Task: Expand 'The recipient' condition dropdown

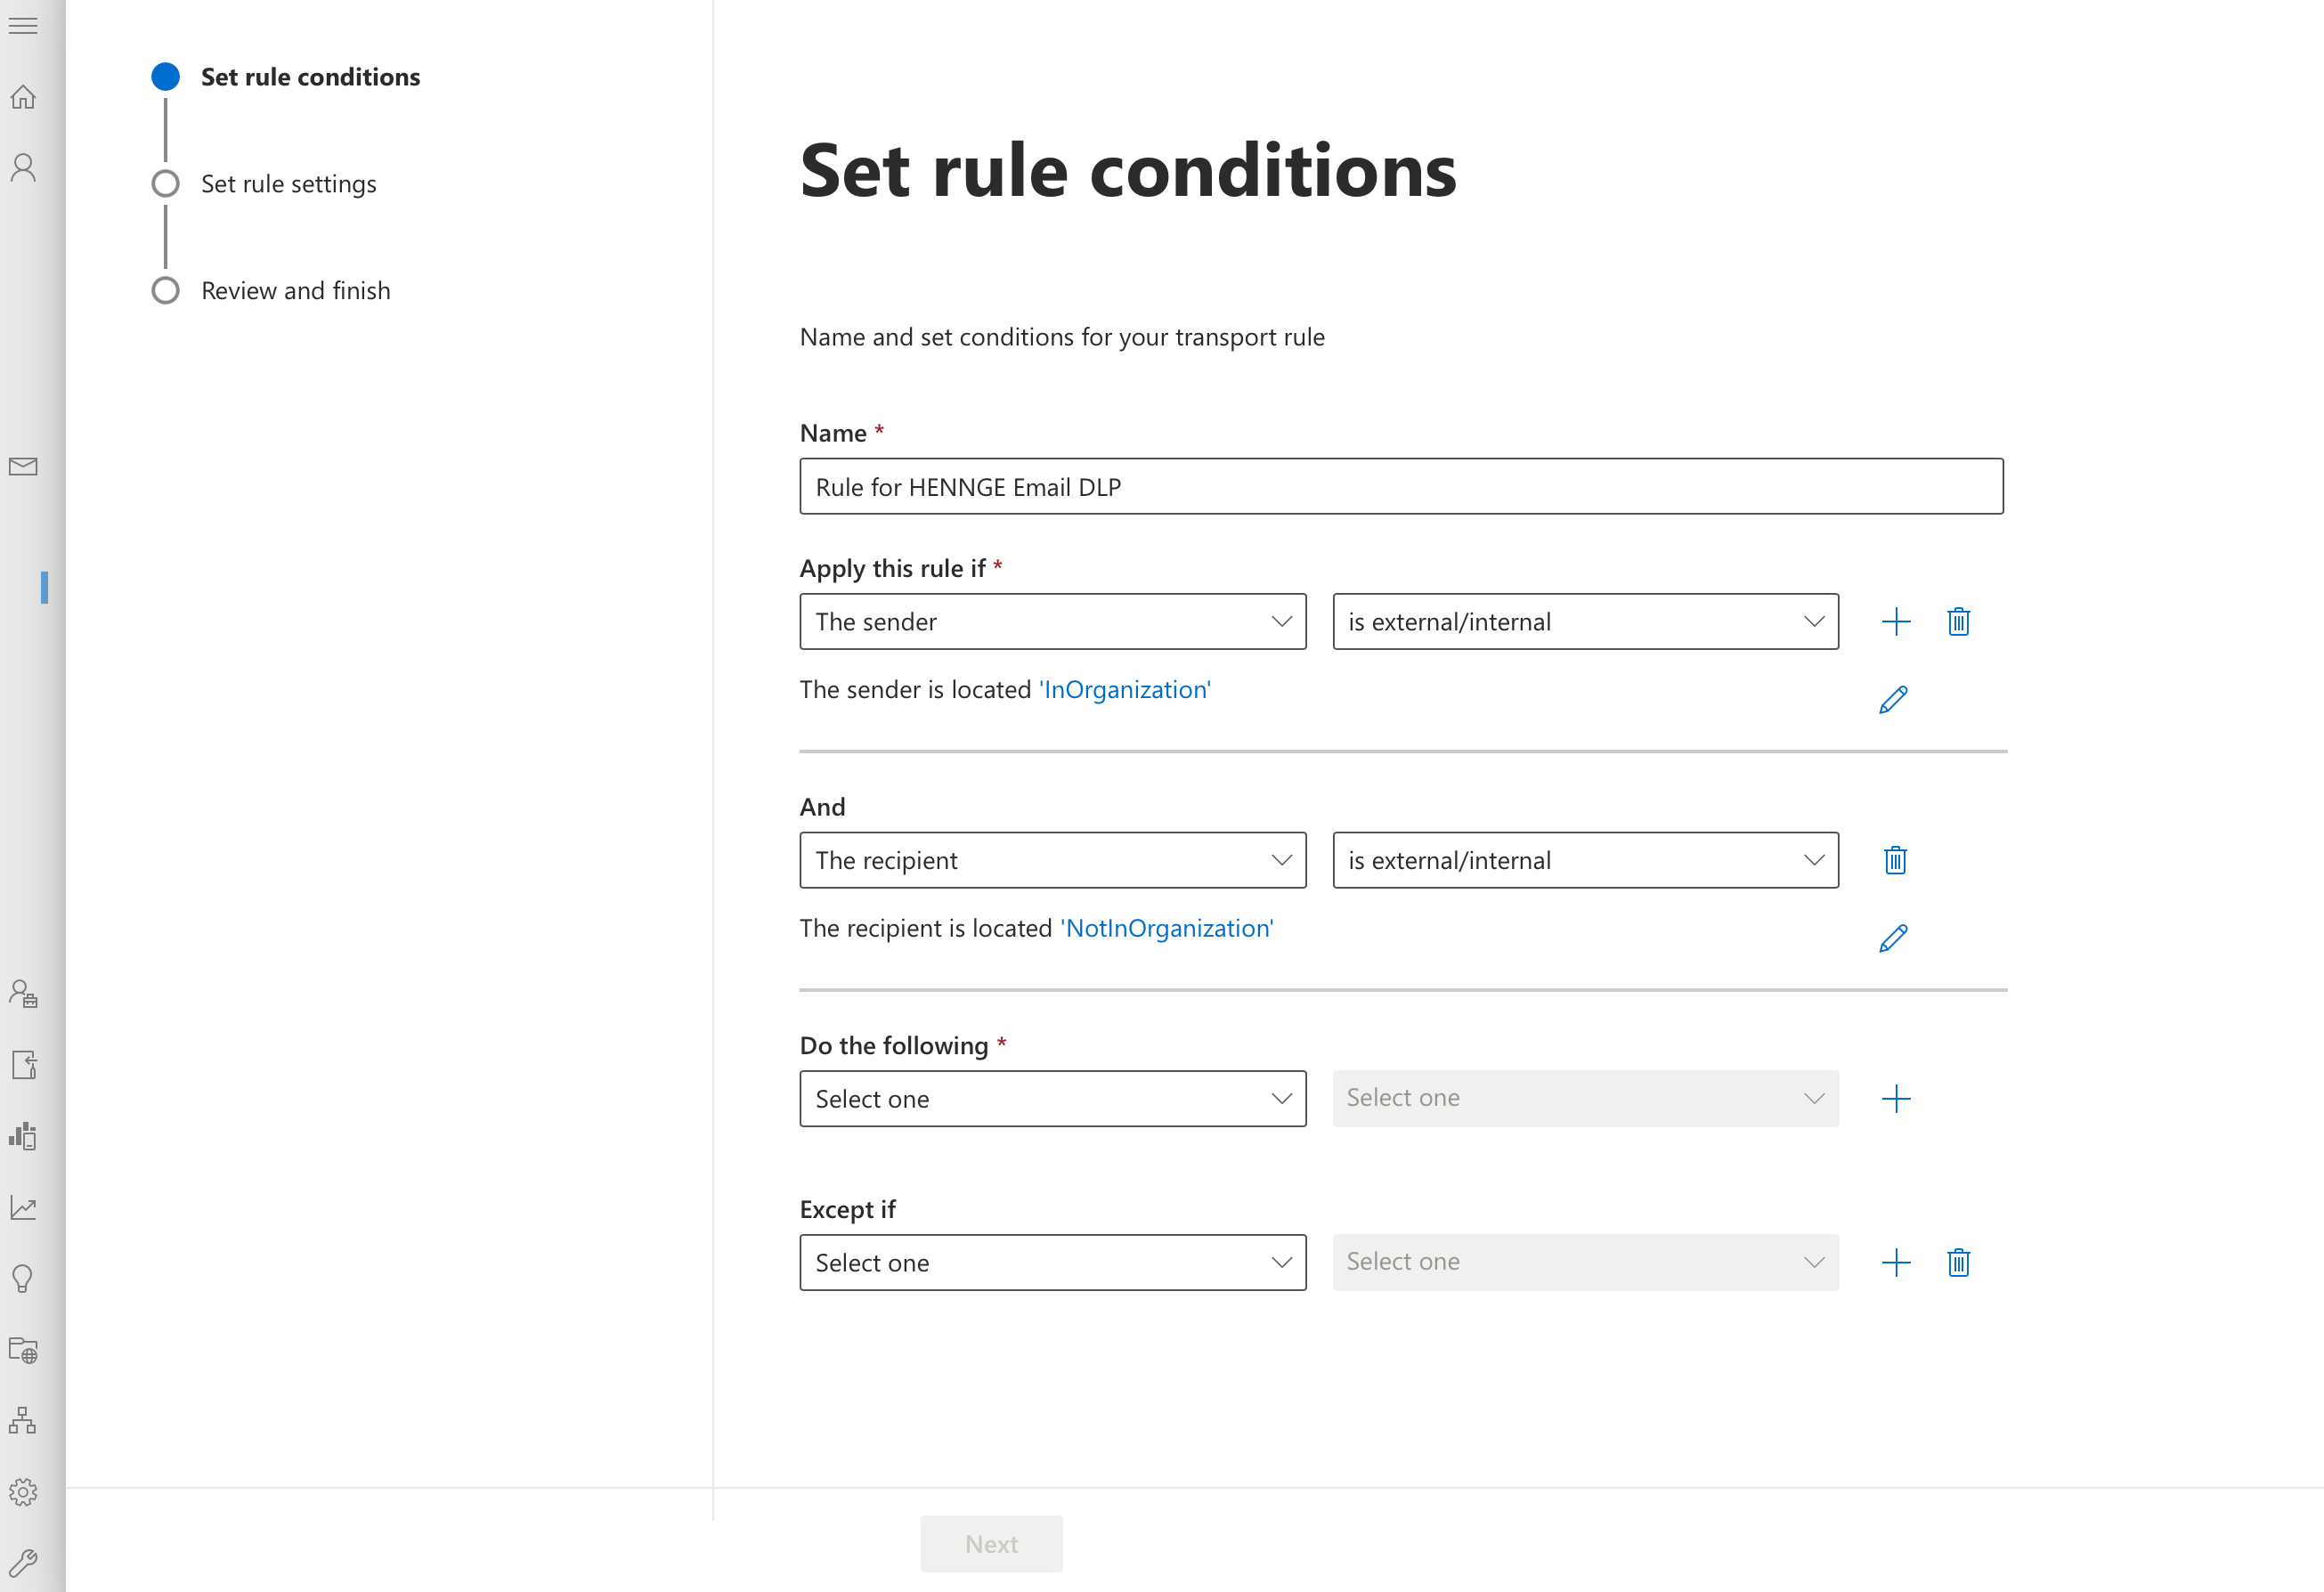Action: point(1053,860)
